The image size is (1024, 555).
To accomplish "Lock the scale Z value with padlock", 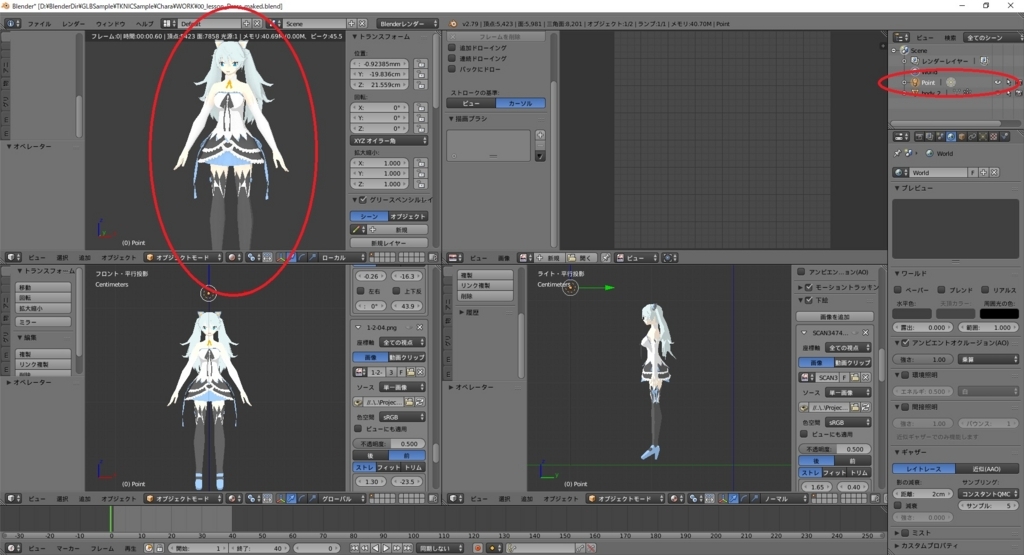I will (421, 184).
